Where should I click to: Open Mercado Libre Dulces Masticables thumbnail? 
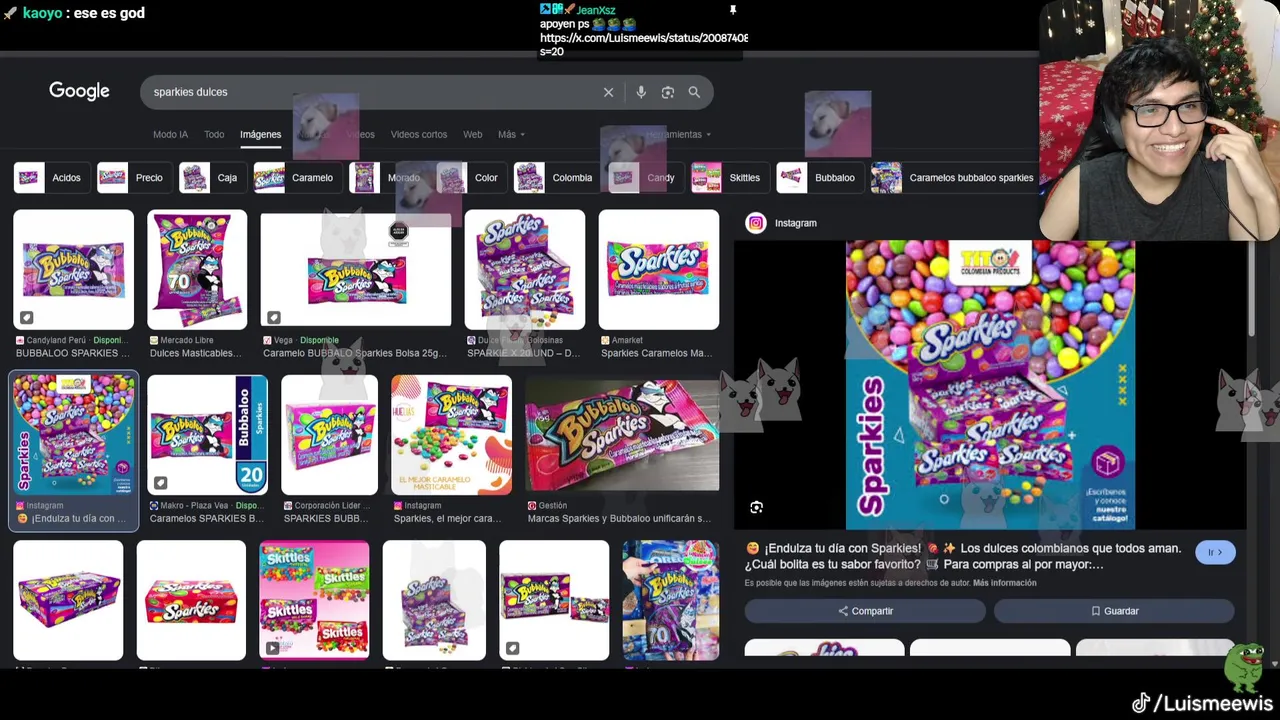pos(197,269)
